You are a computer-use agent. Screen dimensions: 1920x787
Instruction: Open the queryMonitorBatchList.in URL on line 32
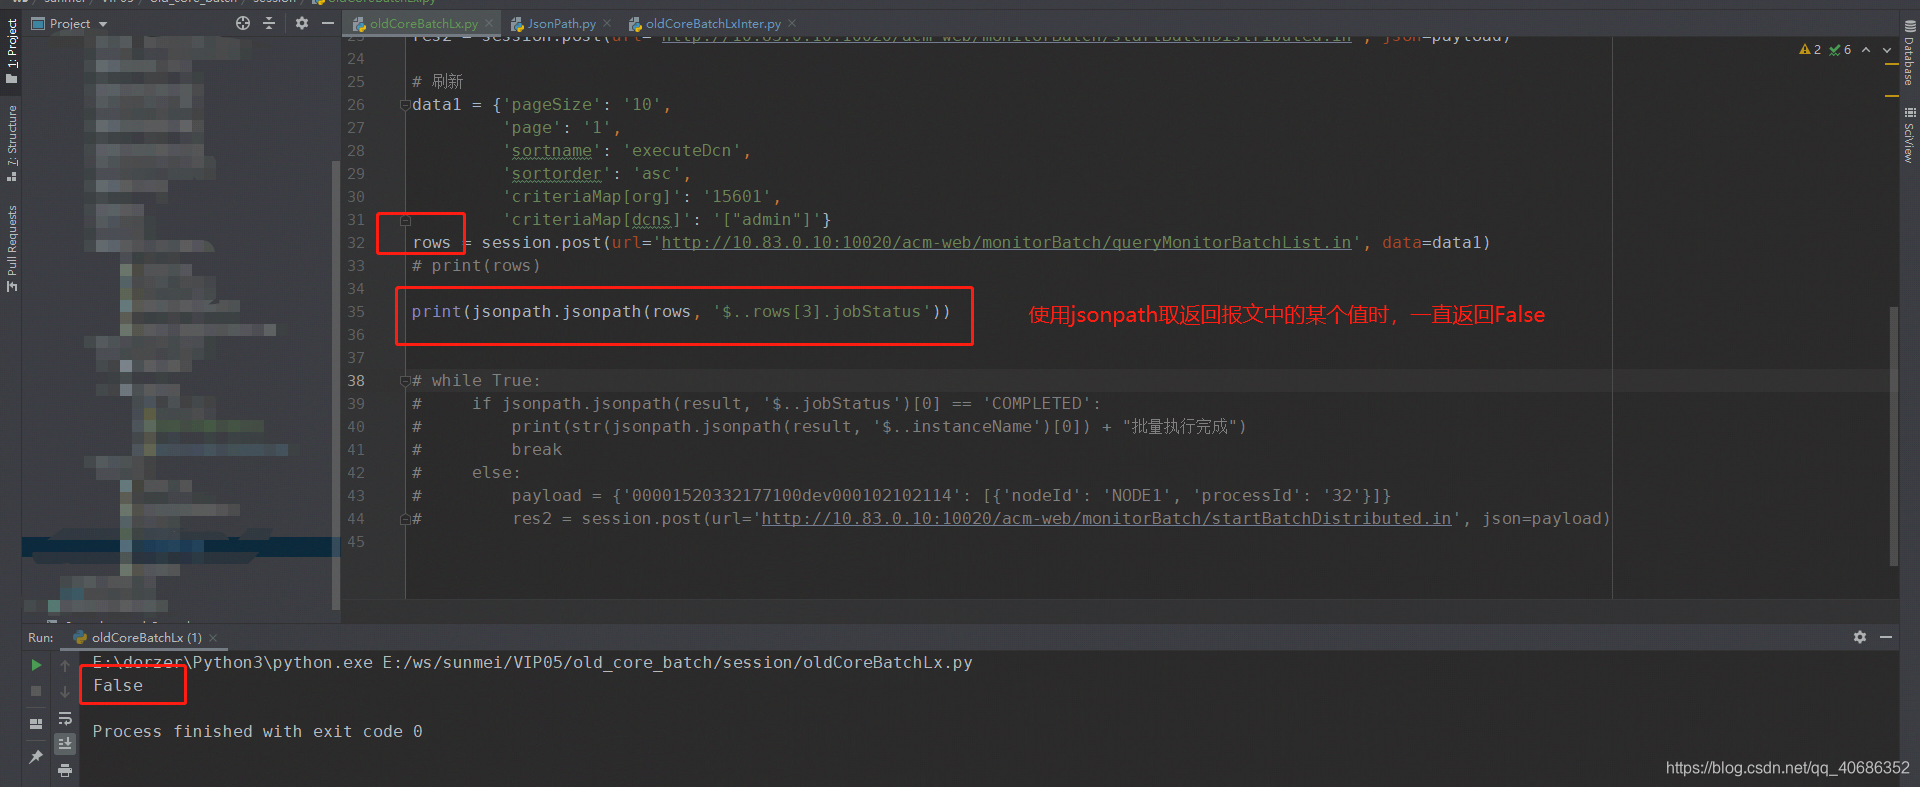(x=1006, y=243)
